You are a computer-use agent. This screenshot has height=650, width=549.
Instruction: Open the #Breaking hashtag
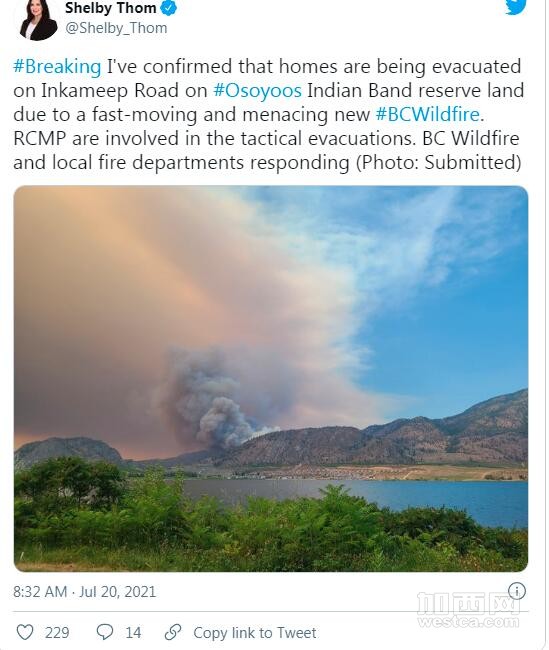point(57,66)
